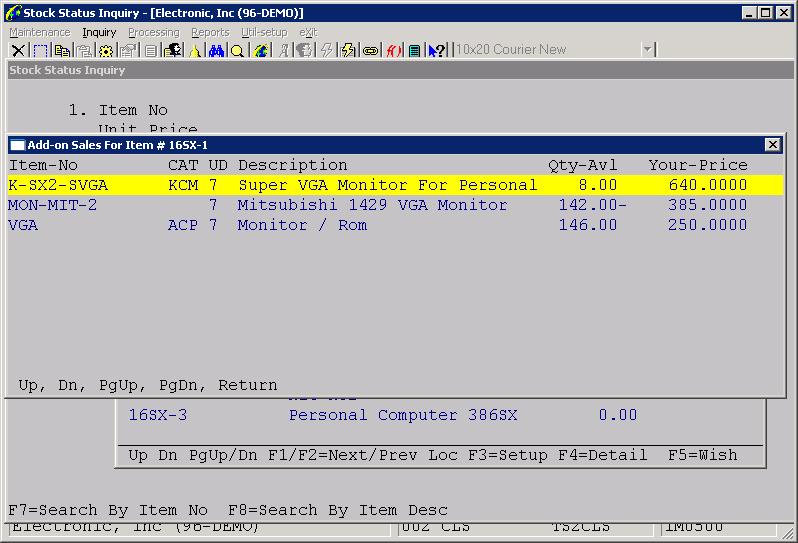Click the greyed globe toolbar icon

[304, 50]
